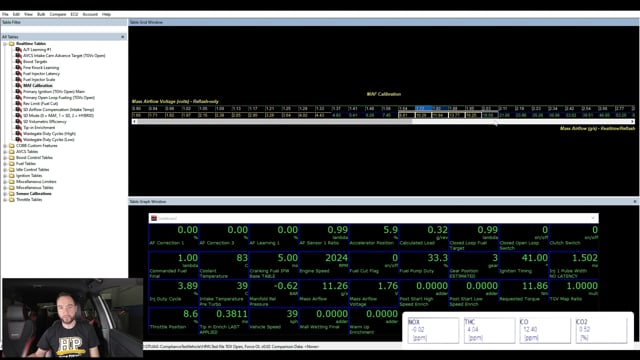Open the Edit menu
This screenshot has height=360, width=640.
[x=16, y=14]
